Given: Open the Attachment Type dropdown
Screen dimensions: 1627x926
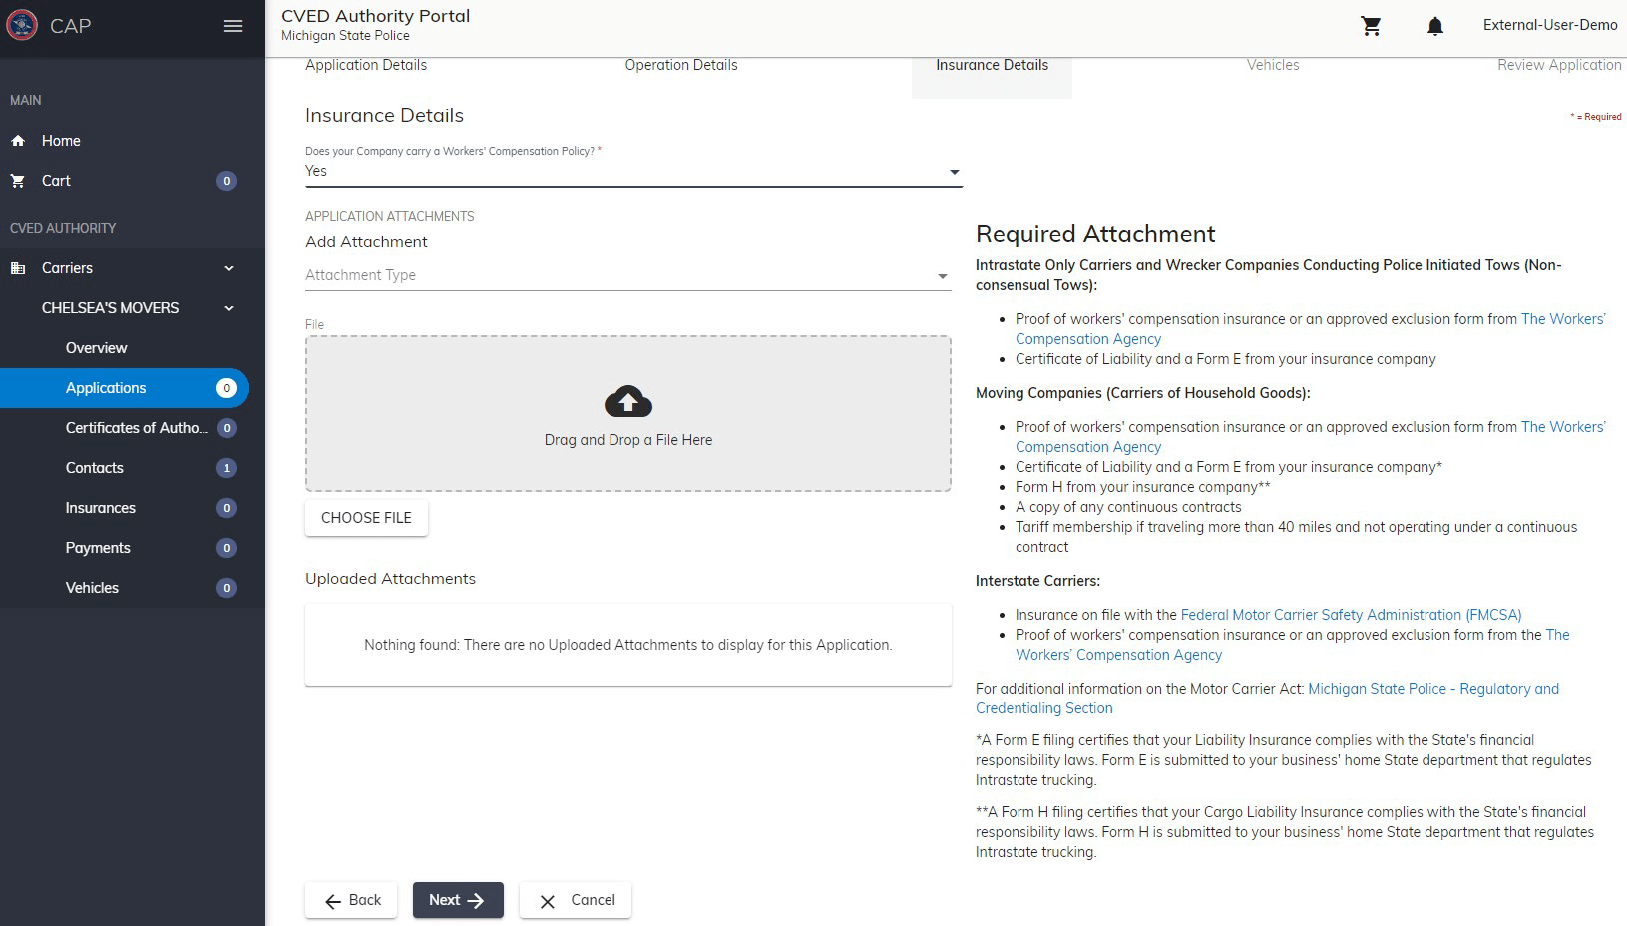Looking at the screenshot, I should click(627, 275).
